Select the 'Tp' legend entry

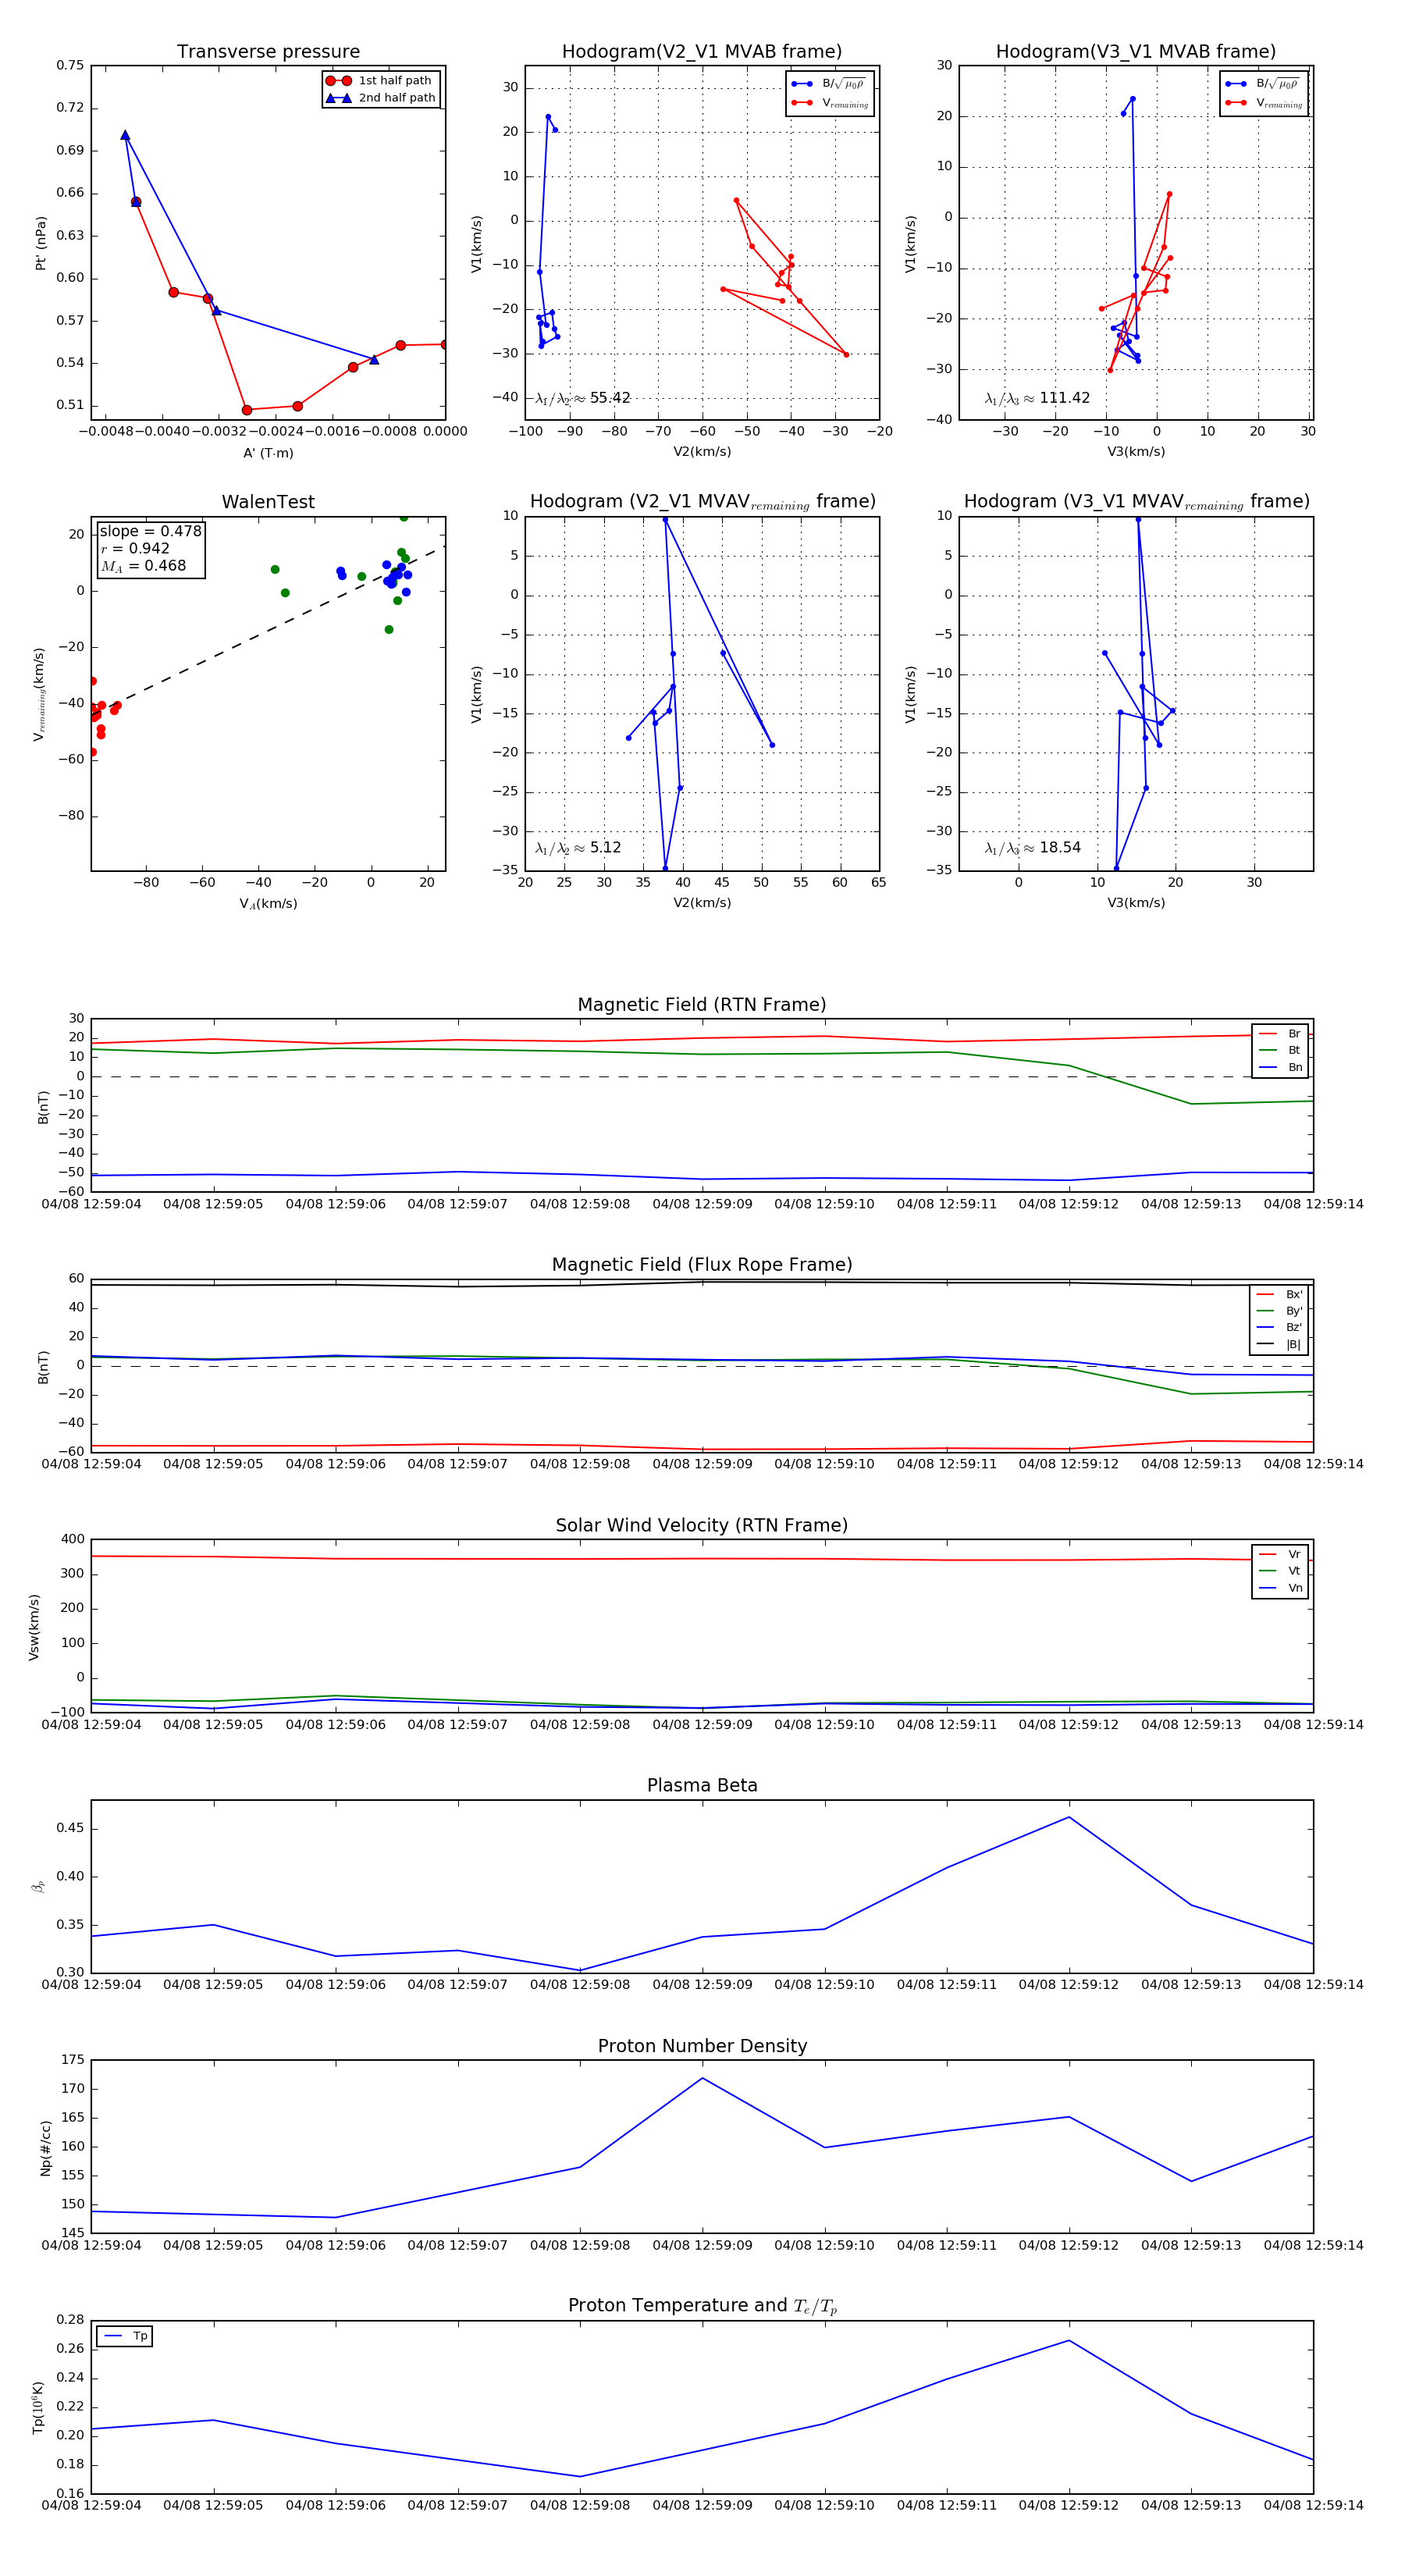point(125,2336)
